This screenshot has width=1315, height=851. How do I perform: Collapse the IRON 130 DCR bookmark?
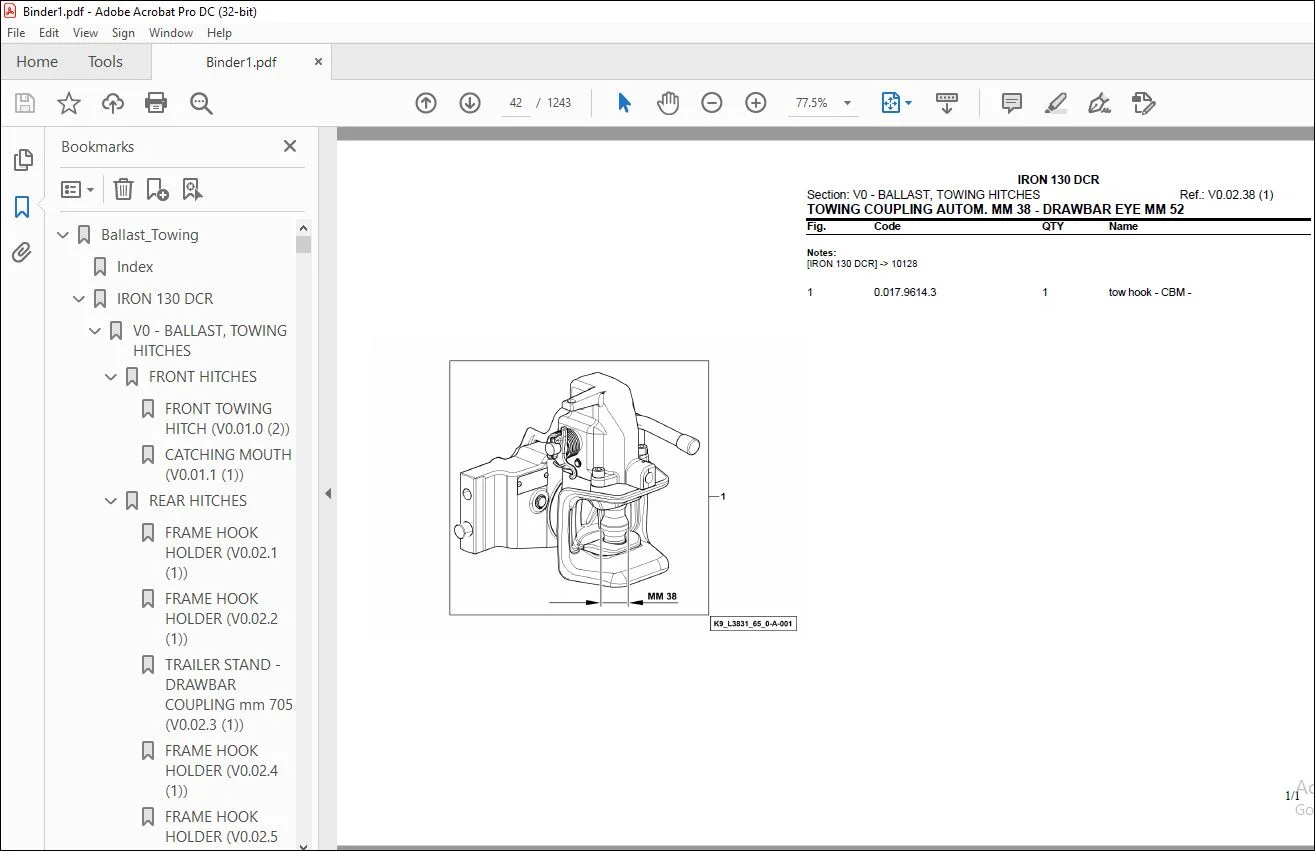(x=80, y=299)
